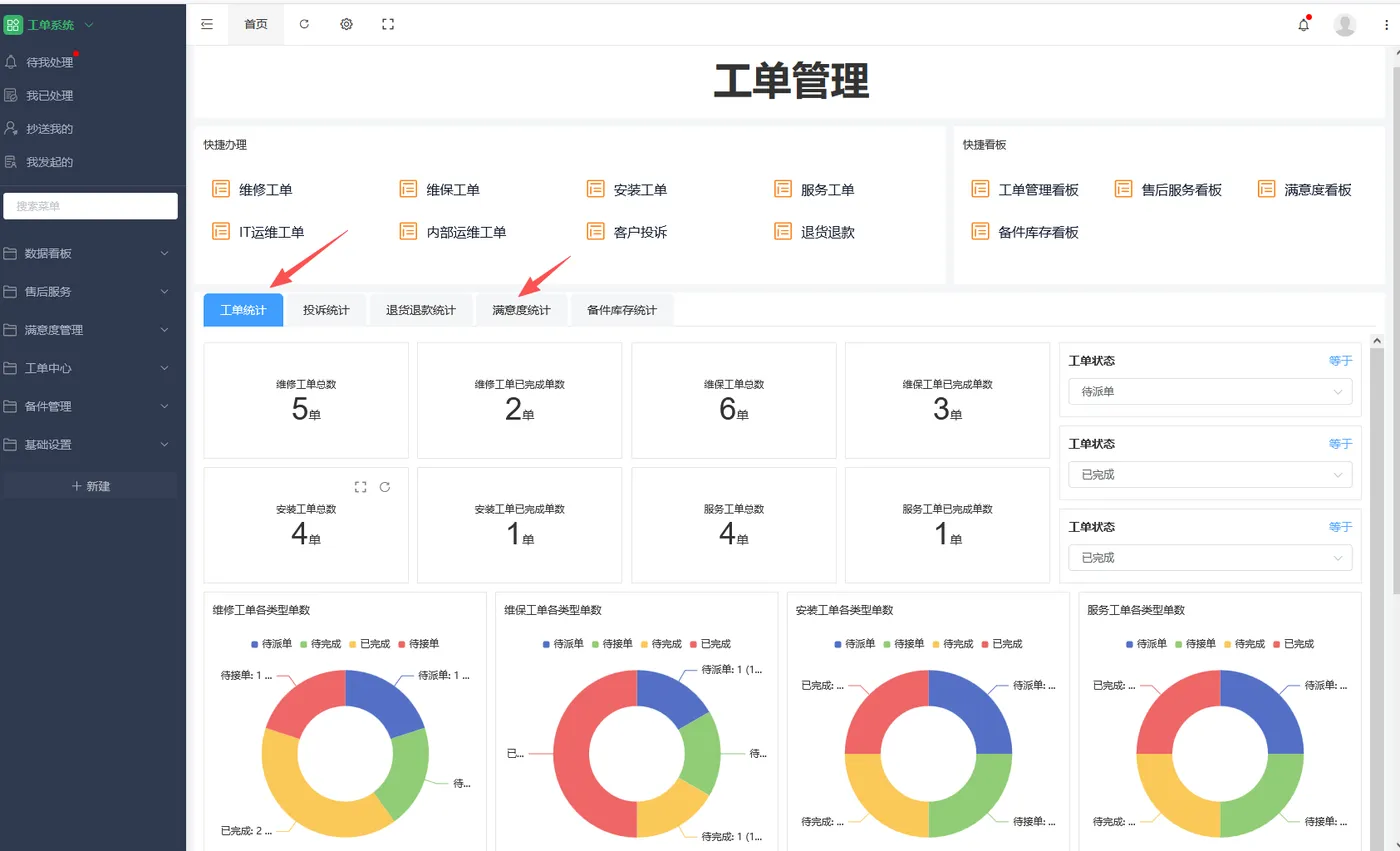Open the 满意度看板 dashboard

[1316, 188]
